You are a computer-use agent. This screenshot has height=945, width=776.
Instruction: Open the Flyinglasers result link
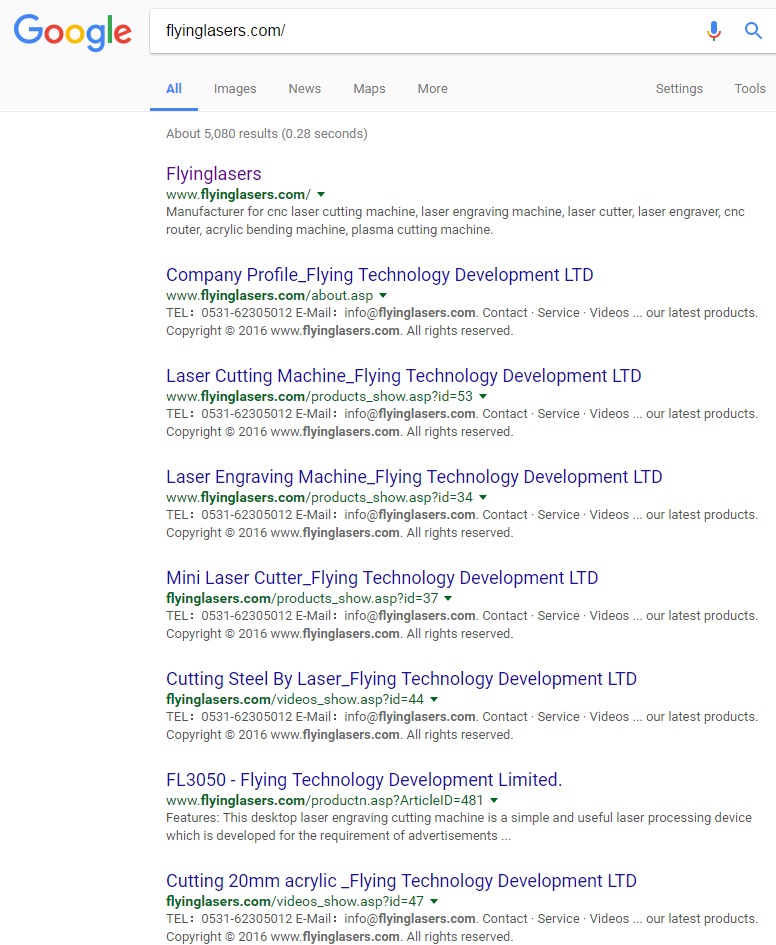[214, 174]
